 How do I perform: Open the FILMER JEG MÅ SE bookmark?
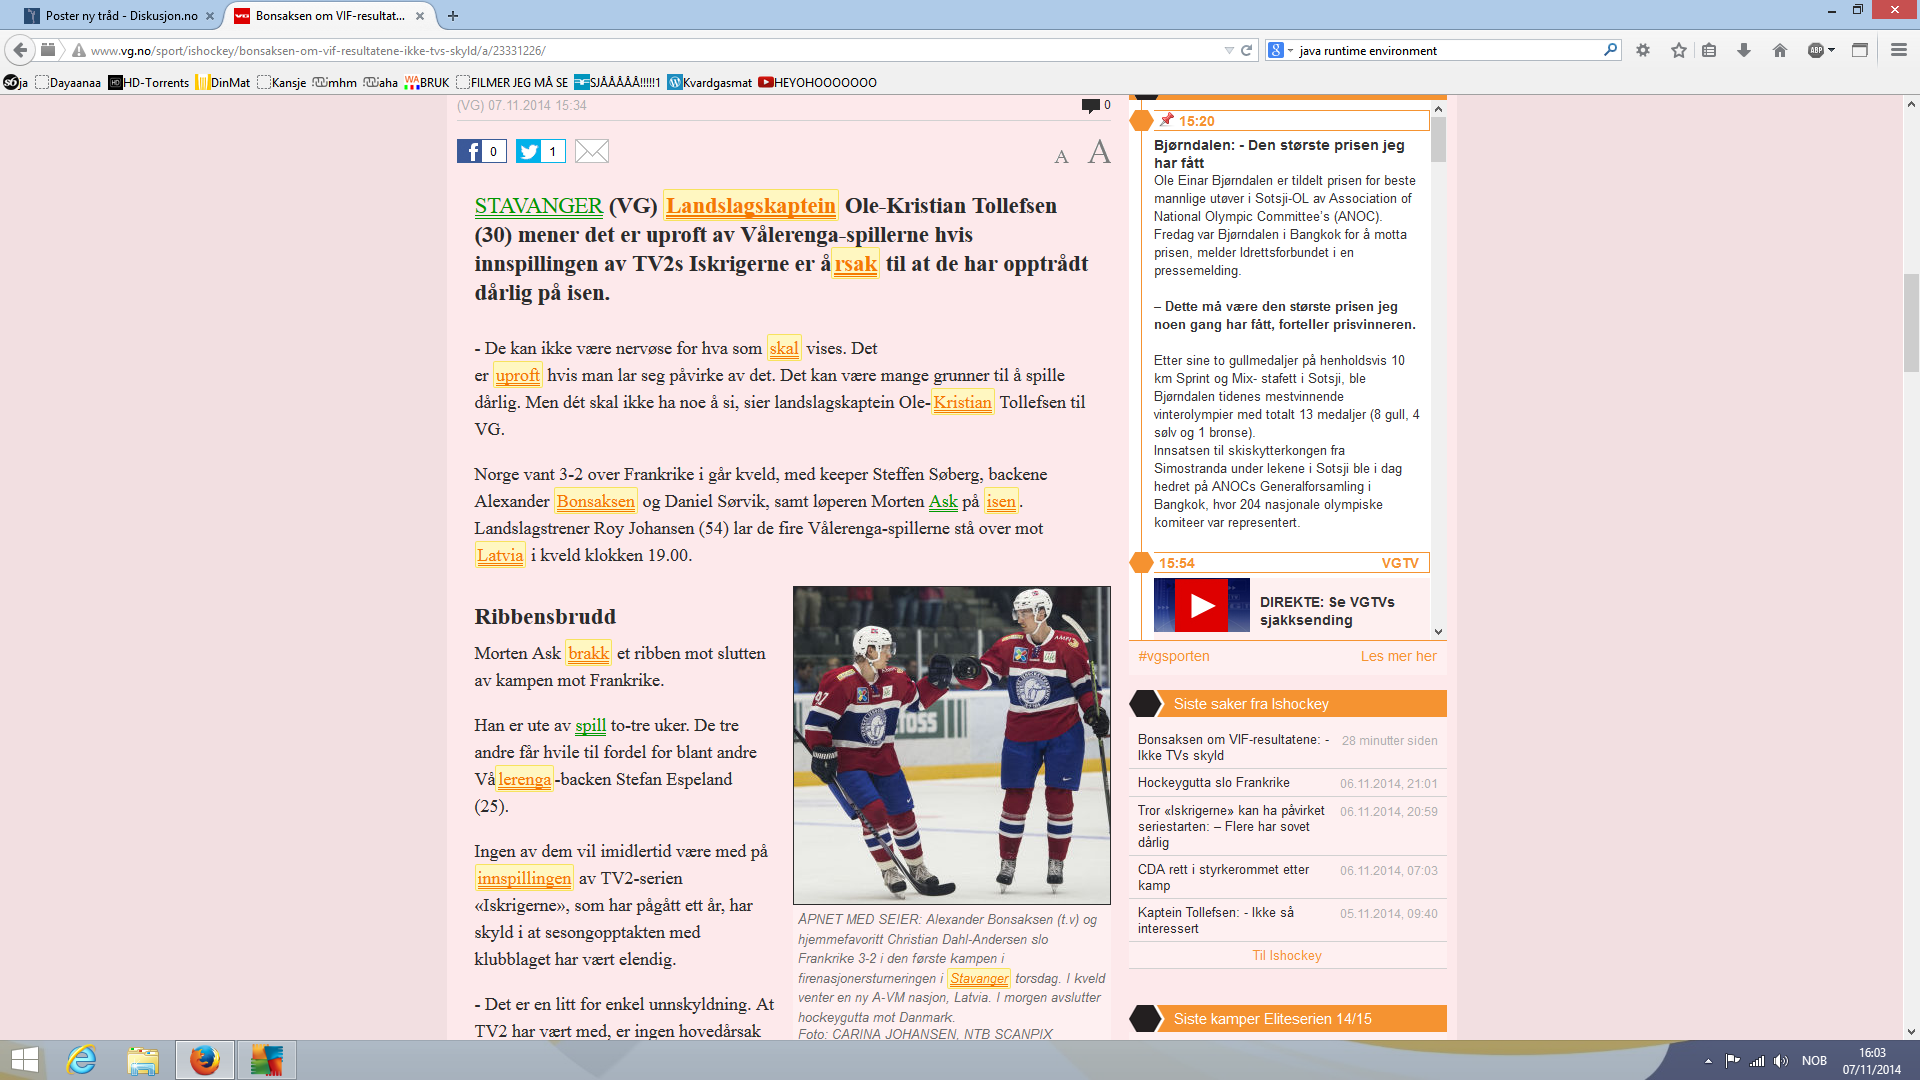pos(512,83)
